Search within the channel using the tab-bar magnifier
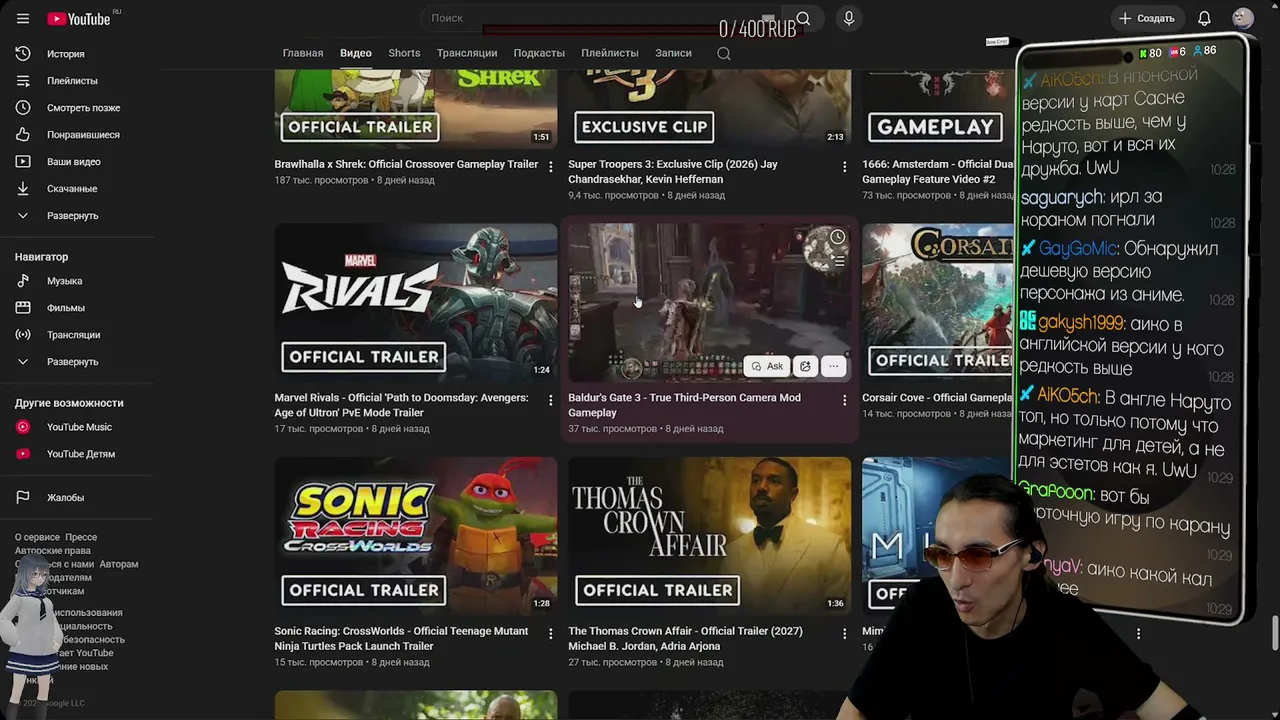The height and width of the screenshot is (720, 1280). pyautogui.click(x=724, y=53)
